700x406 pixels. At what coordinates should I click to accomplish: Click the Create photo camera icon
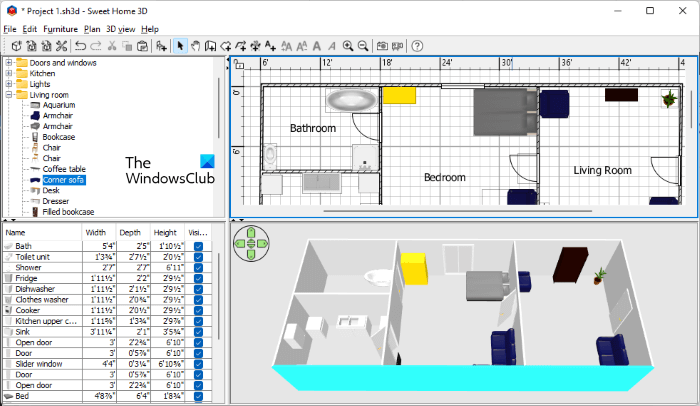coord(382,46)
